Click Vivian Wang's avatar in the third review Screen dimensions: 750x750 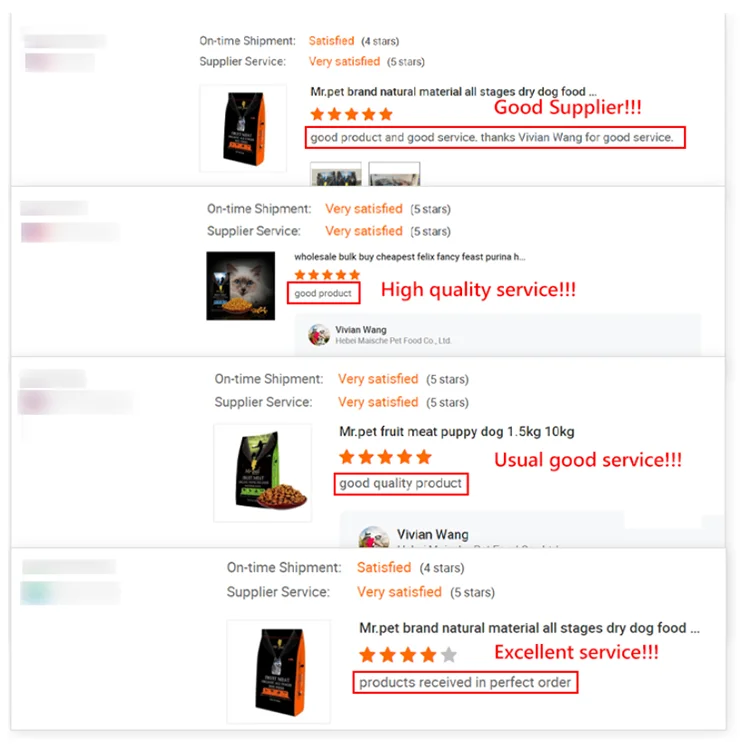374,537
